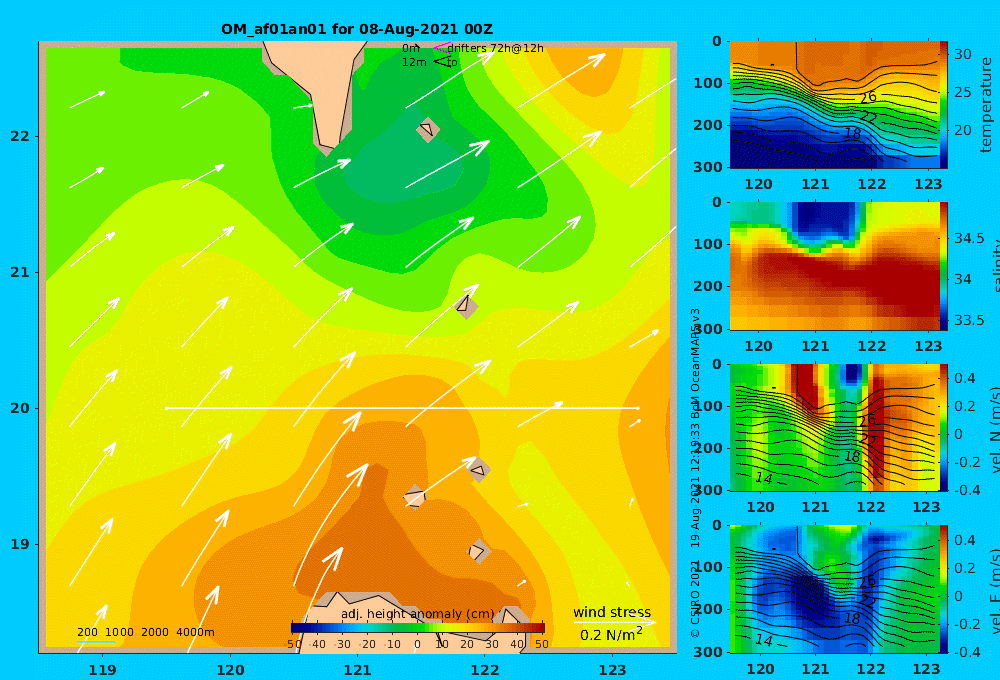Image resolution: width=1000 pixels, height=680 pixels.
Task: Open the salinity section panel
Action: [x=834, y=266]
